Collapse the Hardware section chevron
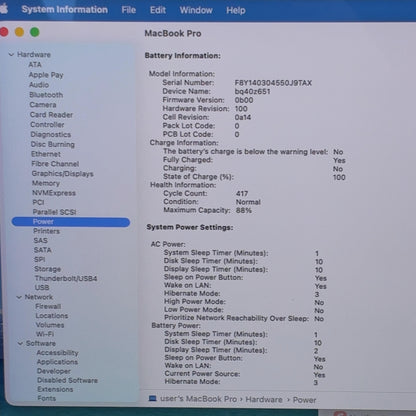Viewport: 416px width, 416px height. 11,54
